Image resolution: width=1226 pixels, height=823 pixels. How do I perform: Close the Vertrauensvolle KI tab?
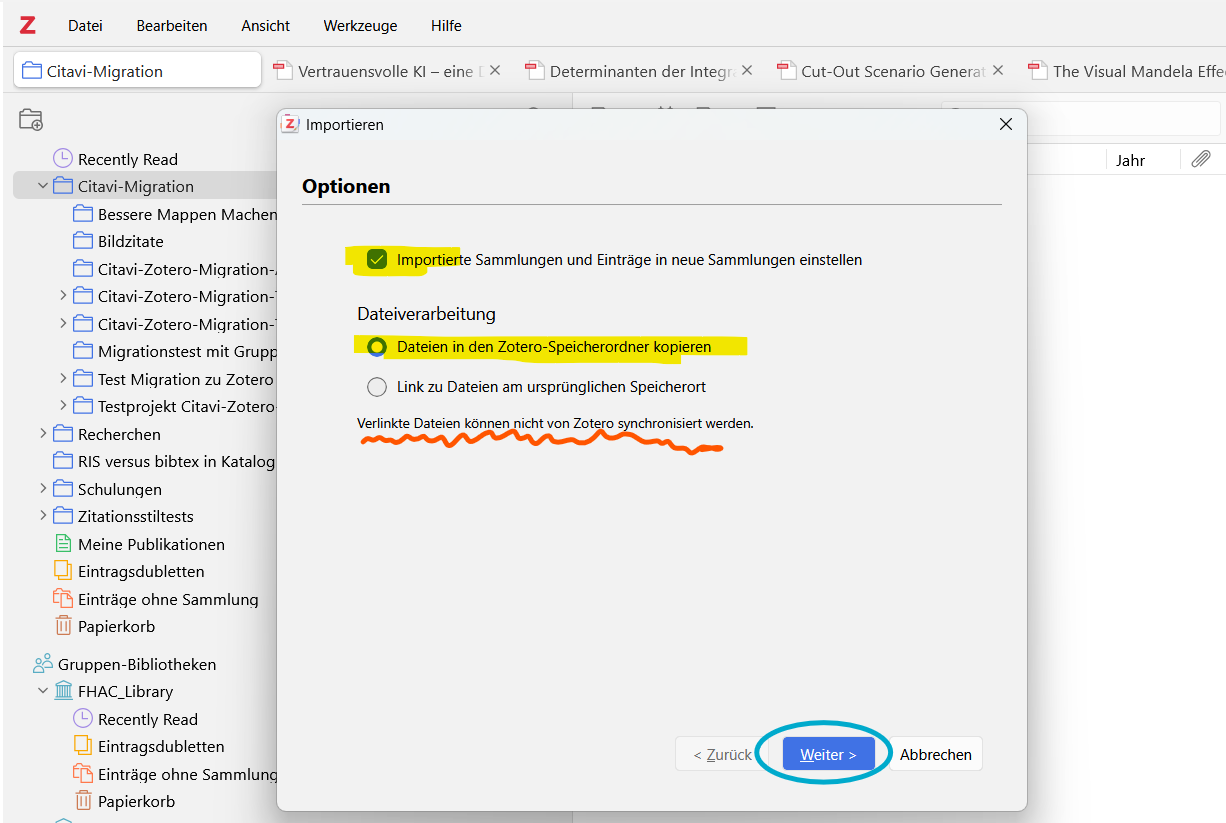pos(495,71)
